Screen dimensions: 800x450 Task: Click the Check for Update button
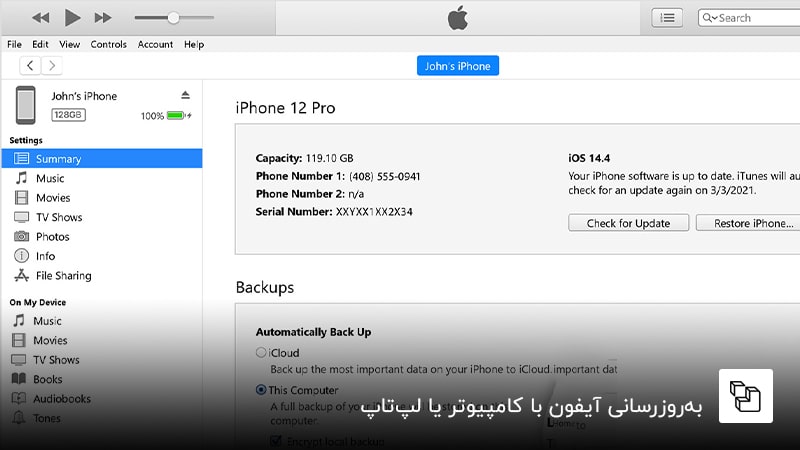629,223
